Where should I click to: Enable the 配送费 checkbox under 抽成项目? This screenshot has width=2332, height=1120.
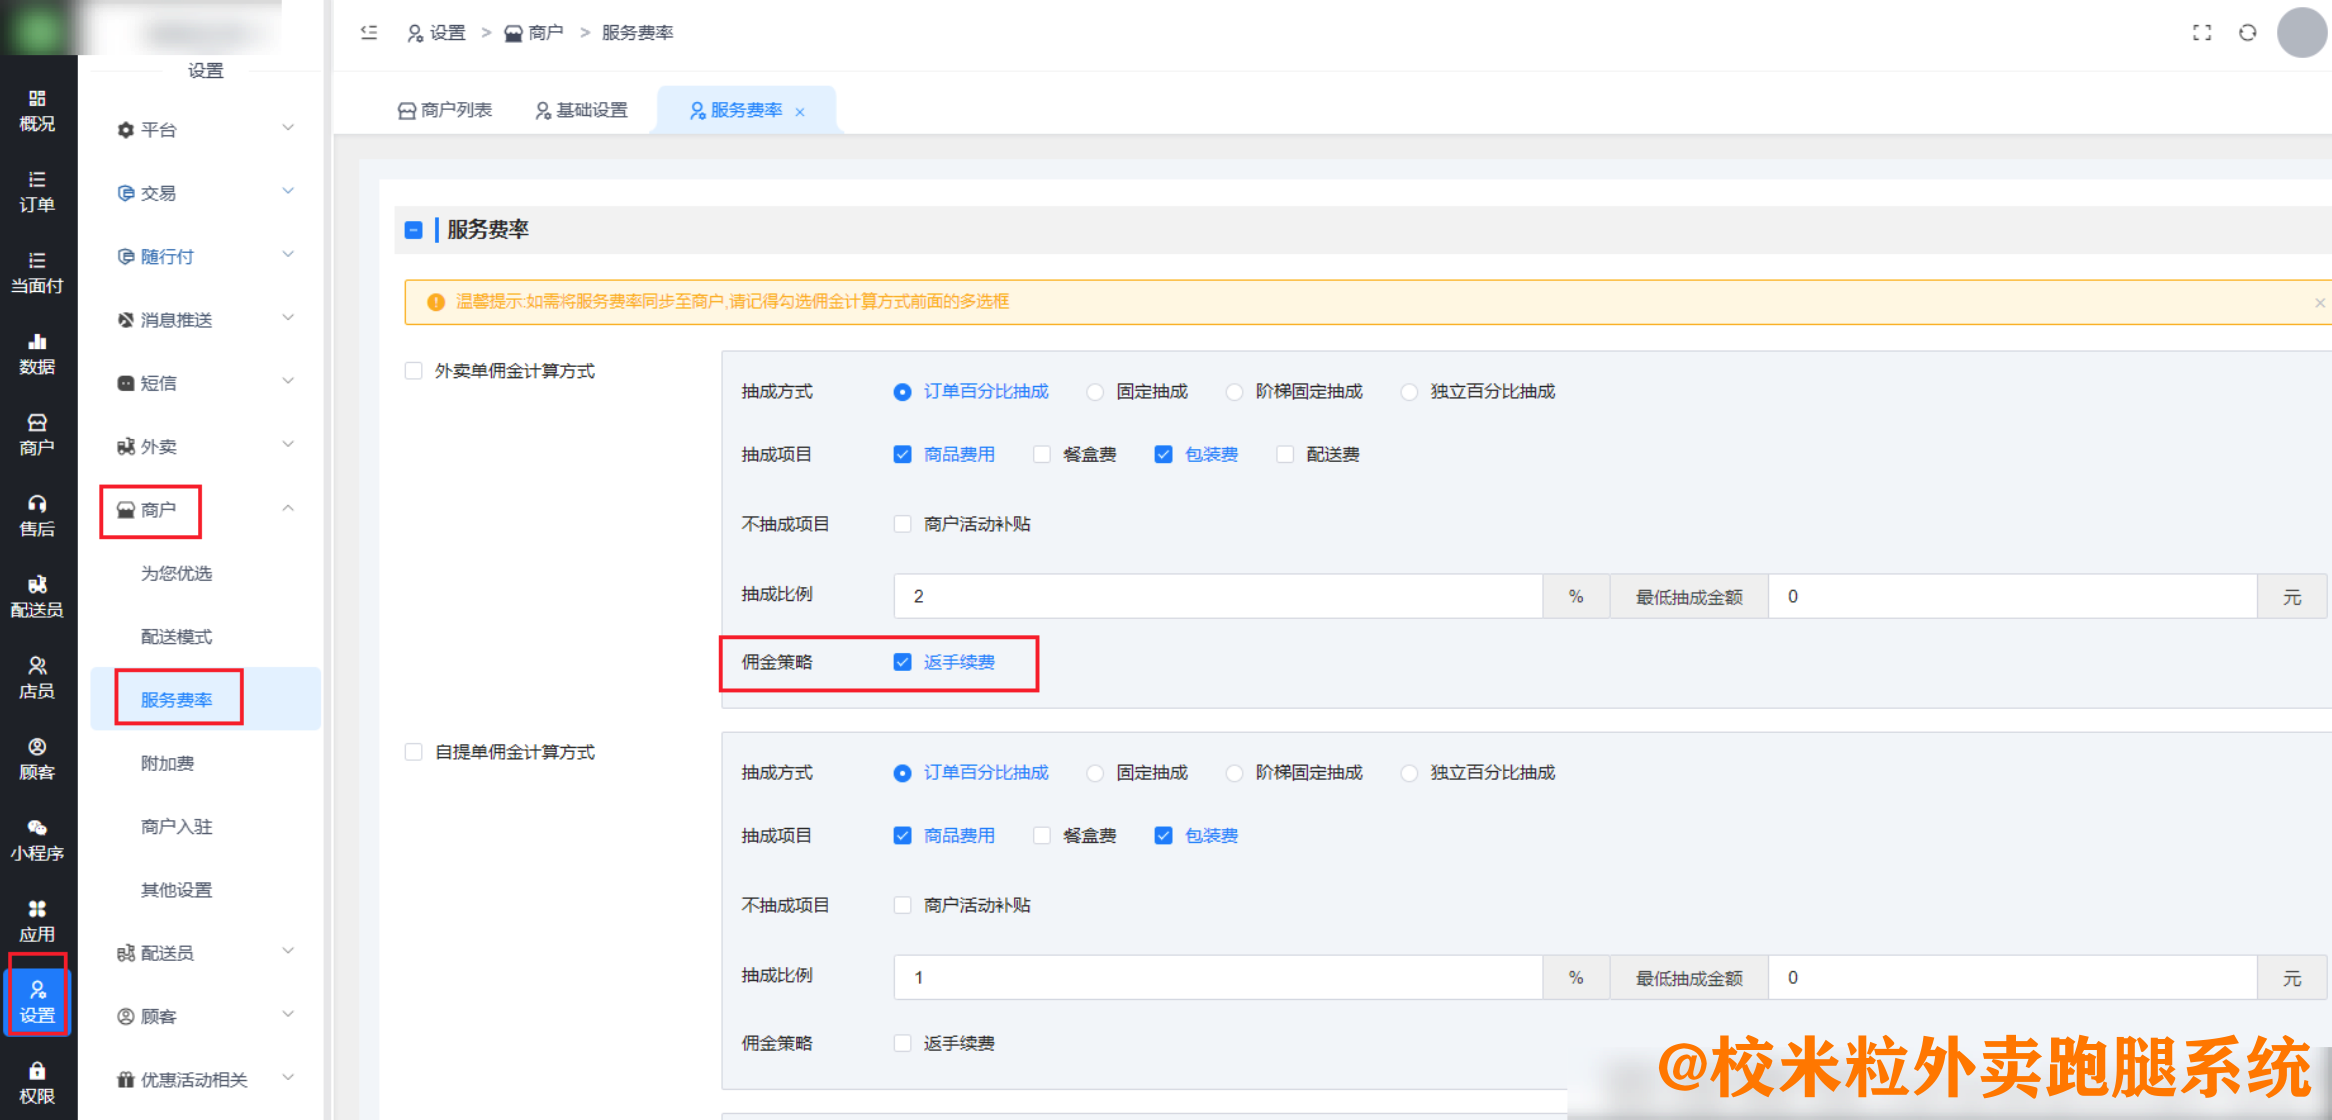(x=1285, y=453)
